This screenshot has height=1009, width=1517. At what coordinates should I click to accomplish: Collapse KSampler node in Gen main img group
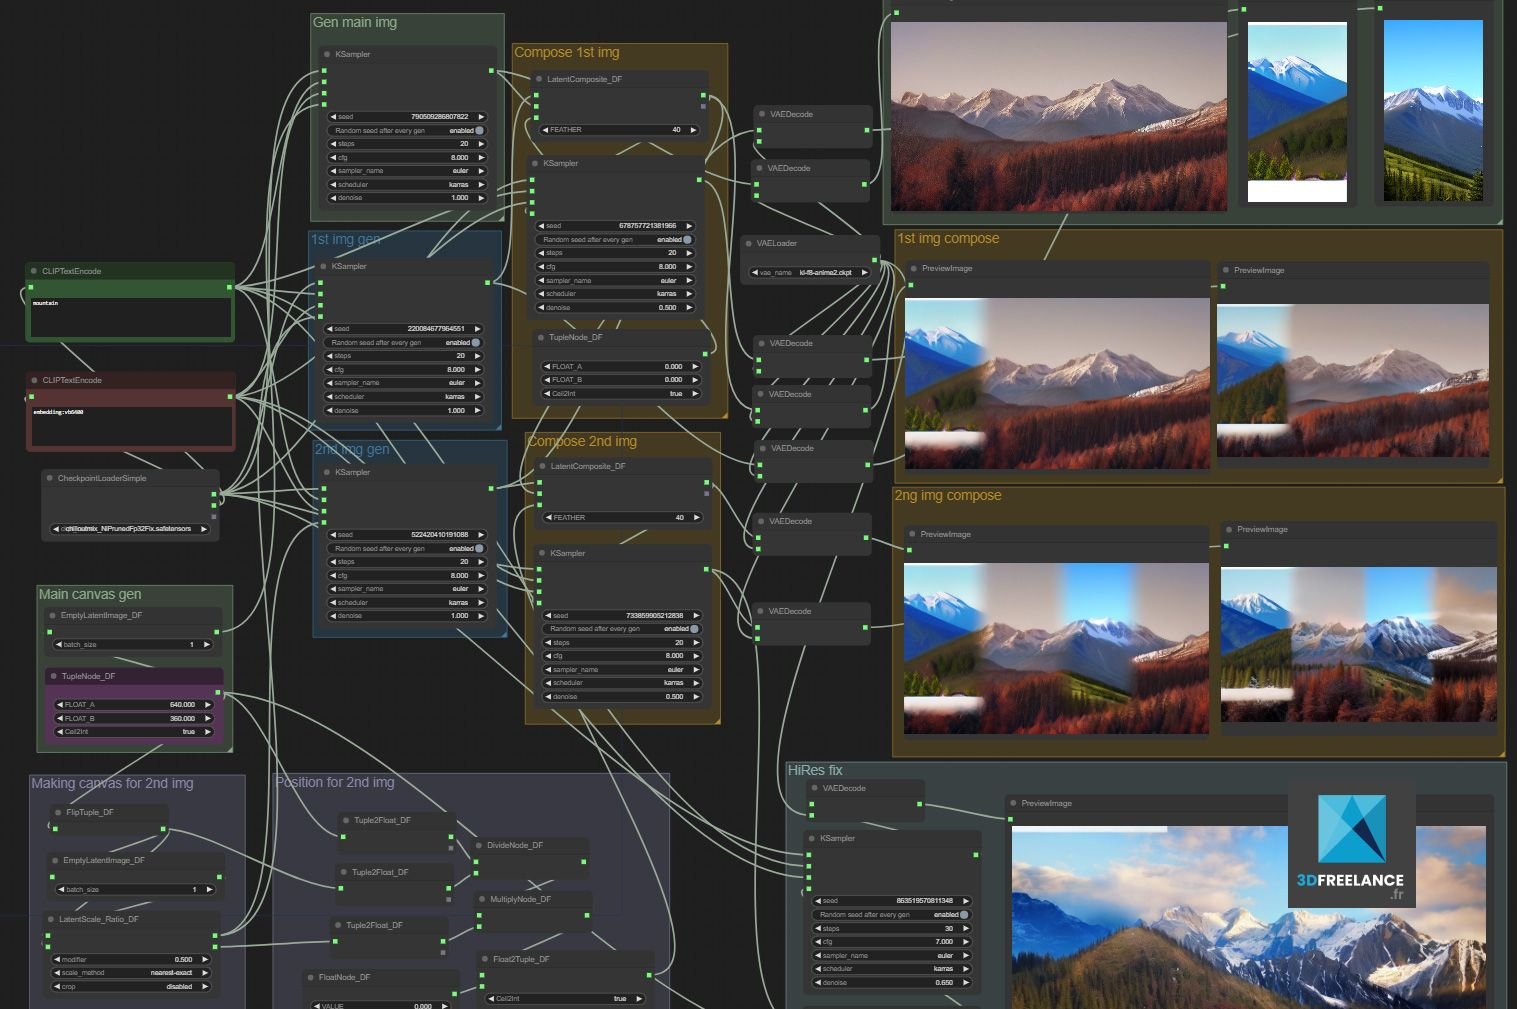pos(327,54)
